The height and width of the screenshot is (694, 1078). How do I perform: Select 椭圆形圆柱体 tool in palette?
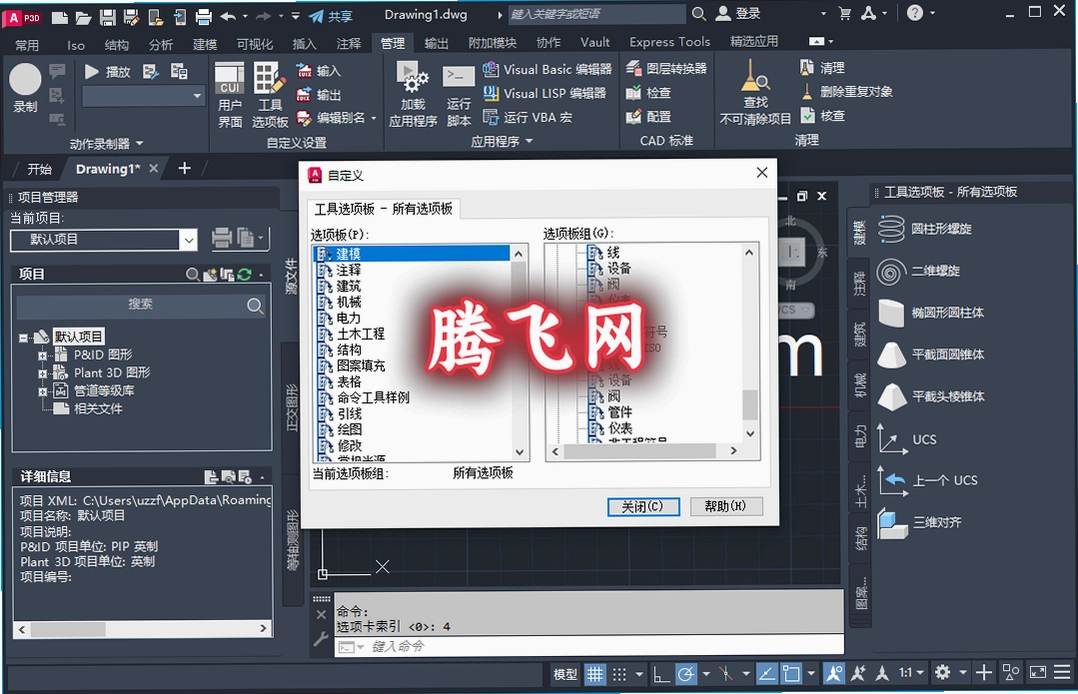tap(931, 313)
